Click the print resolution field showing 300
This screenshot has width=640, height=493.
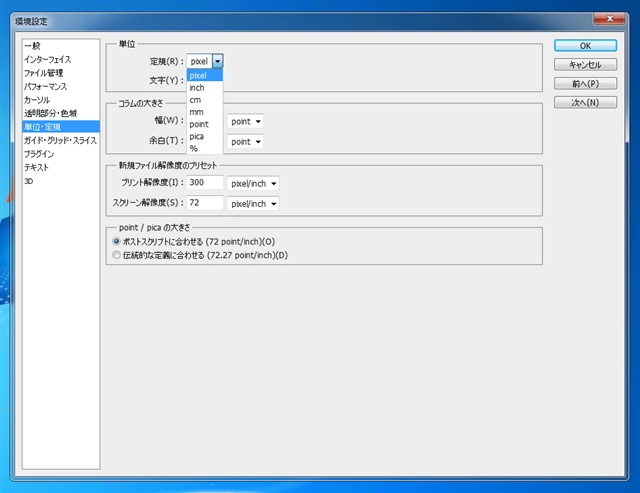[205, 182]
